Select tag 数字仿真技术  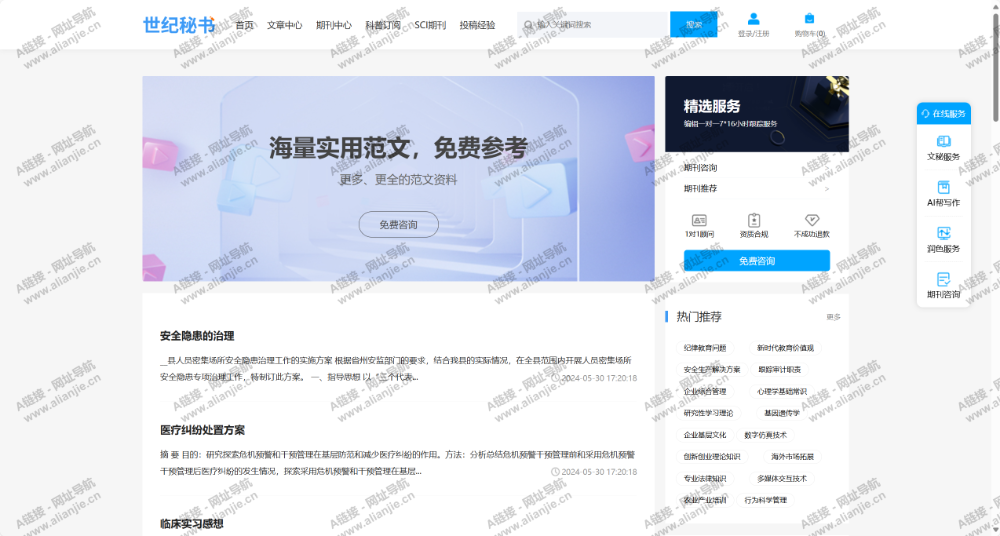pos(765,435)
